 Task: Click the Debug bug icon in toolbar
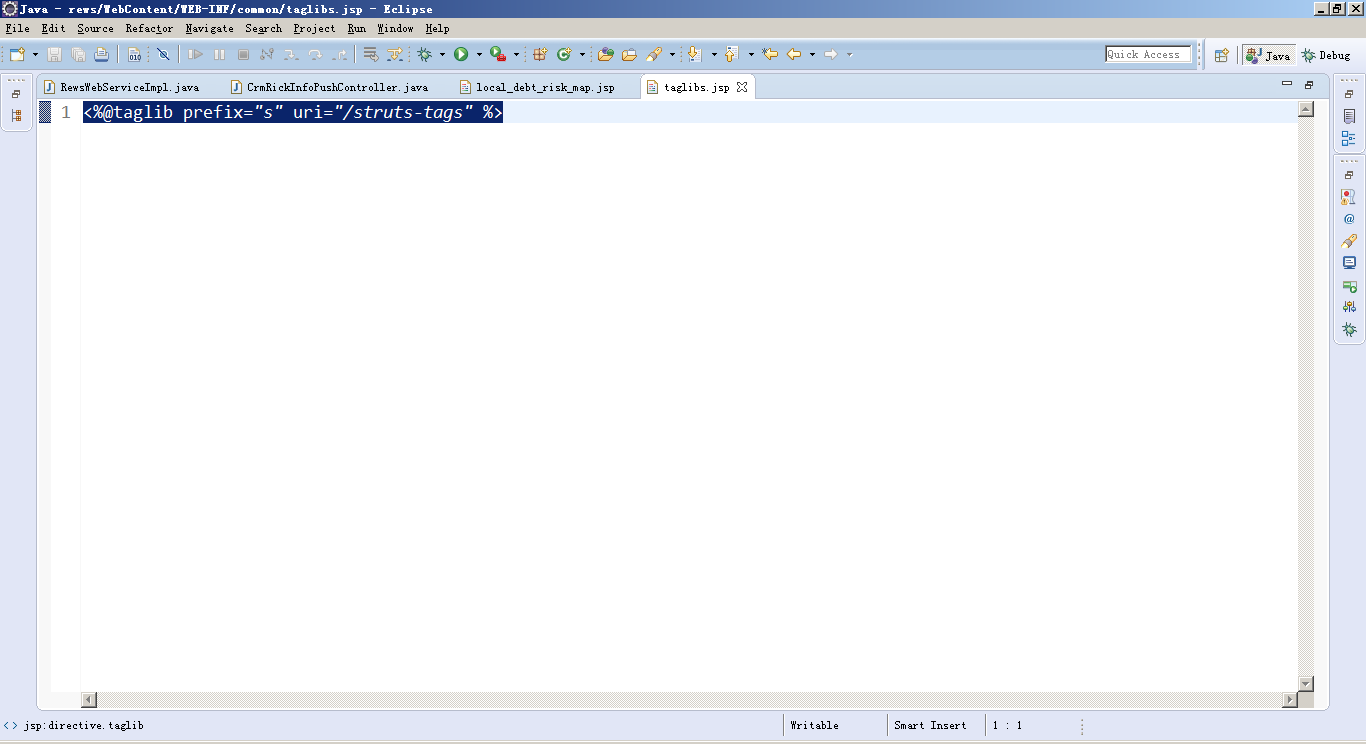pos(424,54)
